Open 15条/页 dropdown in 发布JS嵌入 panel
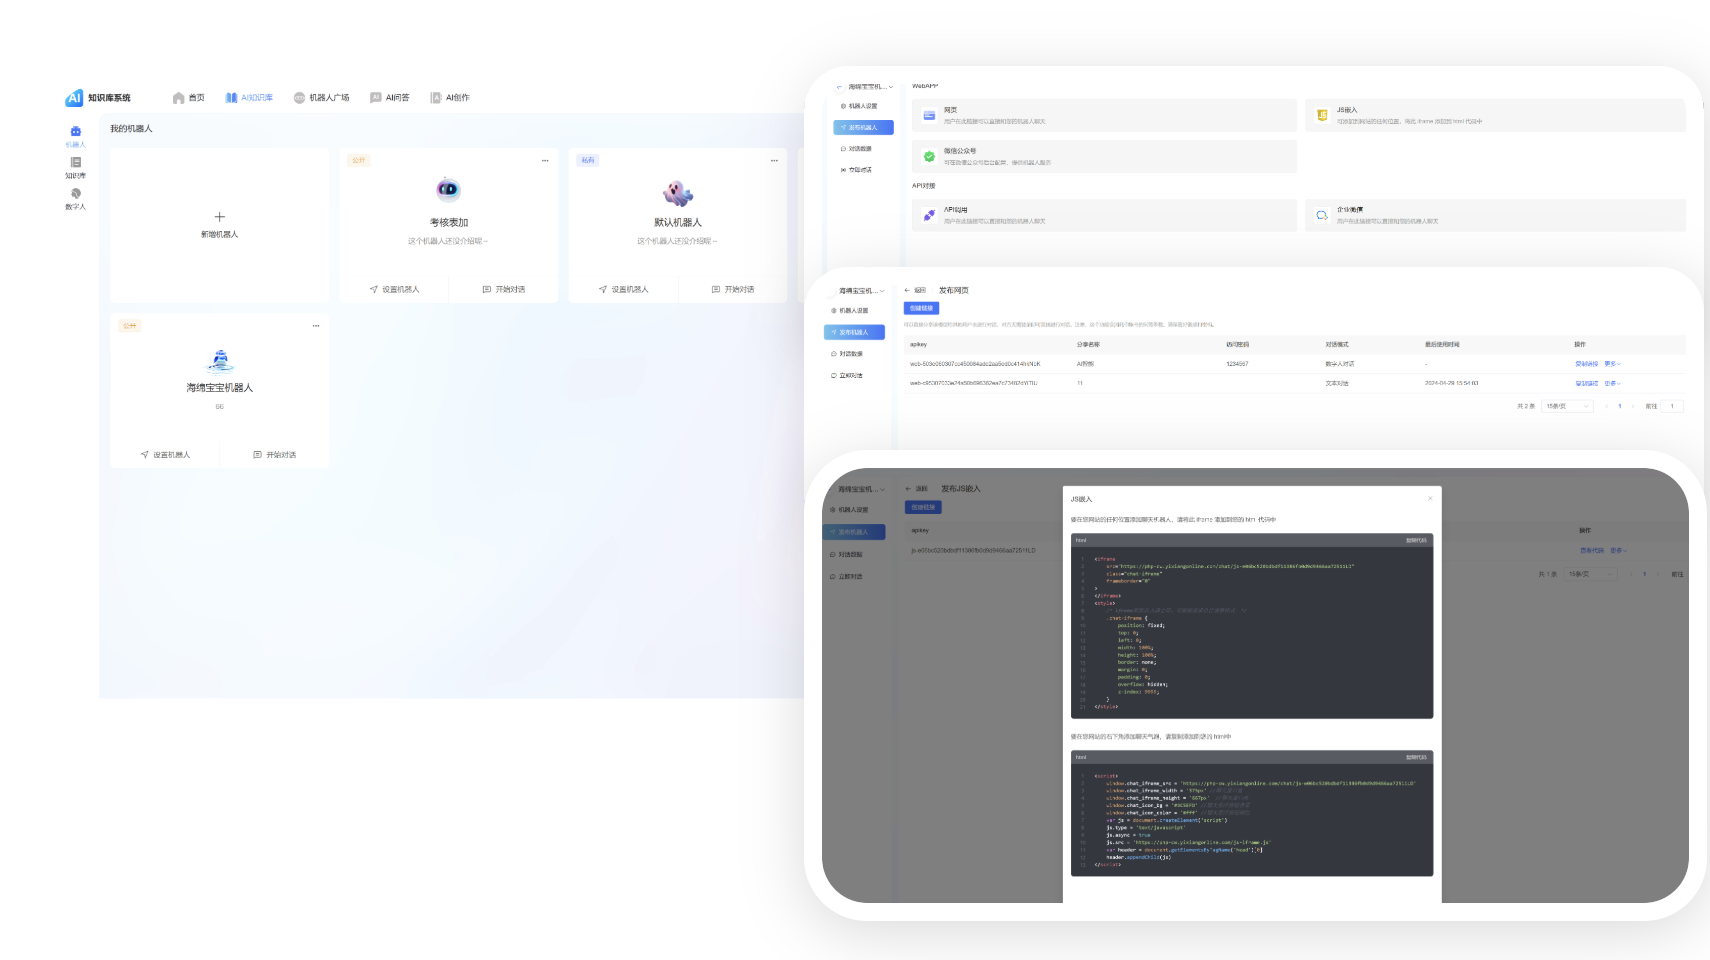This screenshot has width=1710, height=960. pos(1591,574)
